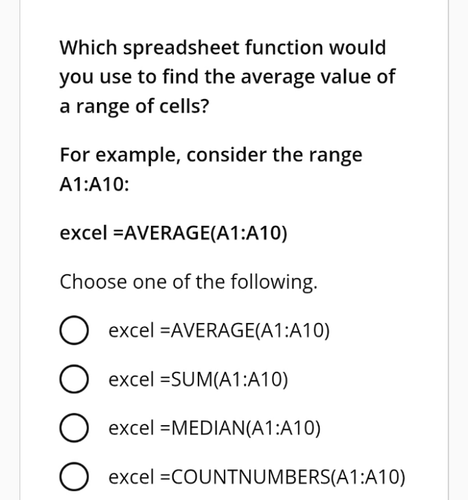Click the 'Which spreadsheet function would' question line
Image resolution: width=468 pixels, height=500 pixels.
coord(223,48)
